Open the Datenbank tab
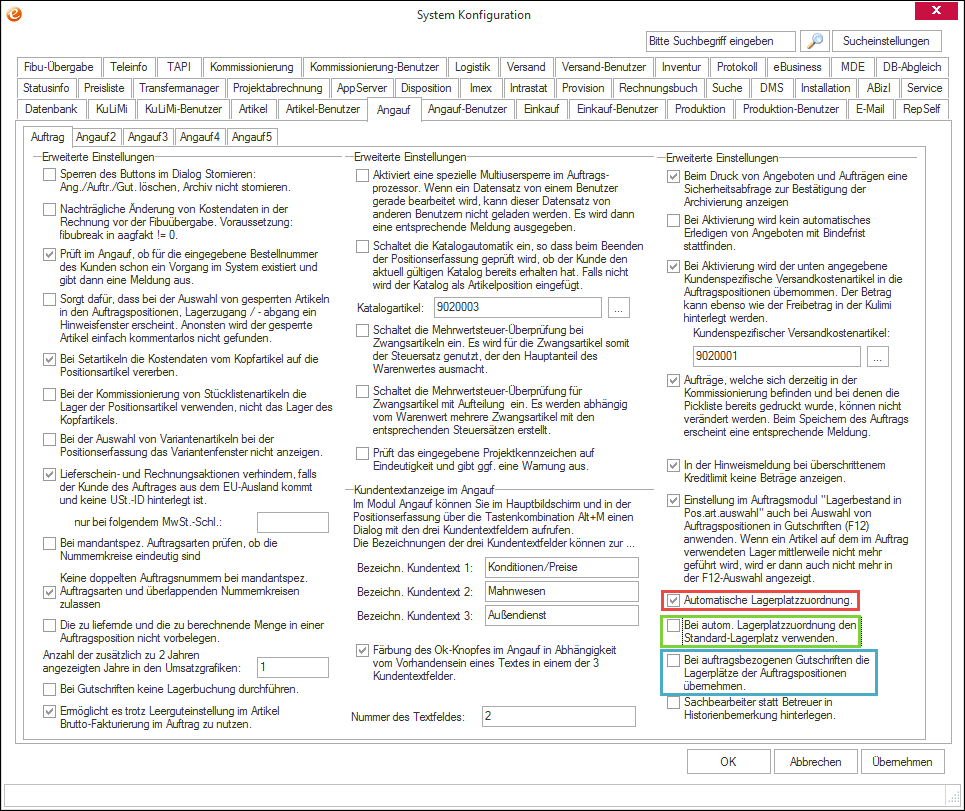This screenshot has height=811, width=965. click(x=51, y=109)
